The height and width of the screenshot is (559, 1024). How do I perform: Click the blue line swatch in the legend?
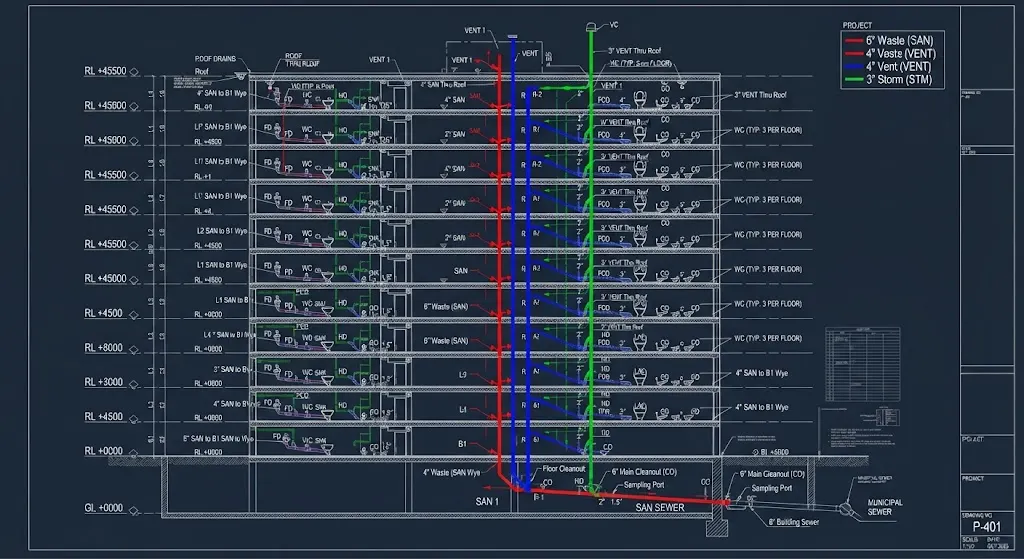coord(854,67)
